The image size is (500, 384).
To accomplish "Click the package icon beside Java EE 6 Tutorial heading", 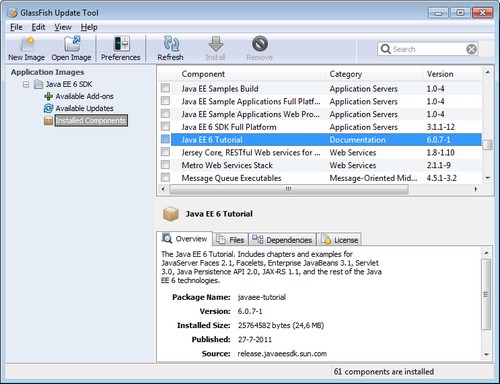I will pos(171,214).
